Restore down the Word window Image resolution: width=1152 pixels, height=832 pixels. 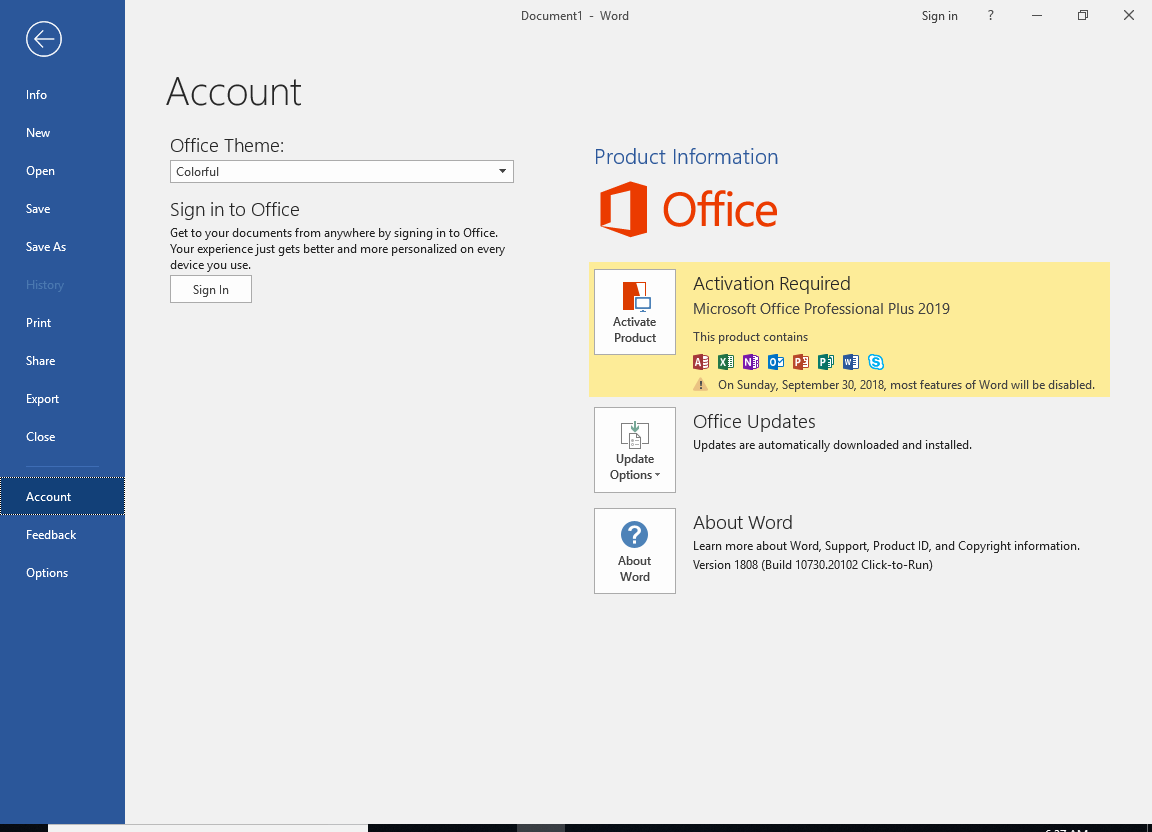[x=1083, y=15]
